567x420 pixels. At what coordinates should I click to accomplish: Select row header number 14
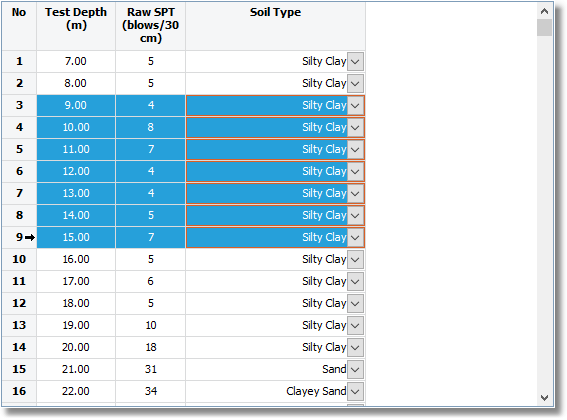pyautogui.click(x=19, y=348)
